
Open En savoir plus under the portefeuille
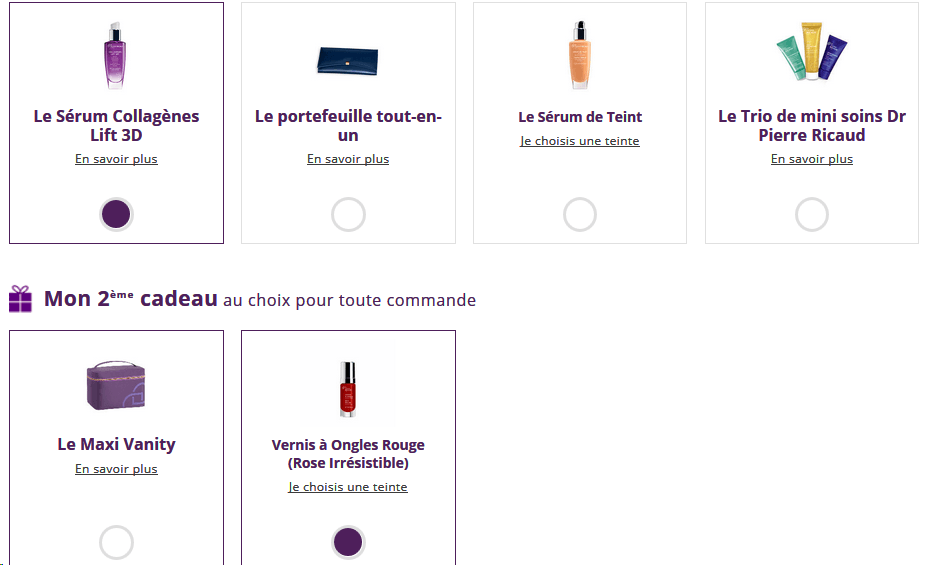[x=348, y=159]
